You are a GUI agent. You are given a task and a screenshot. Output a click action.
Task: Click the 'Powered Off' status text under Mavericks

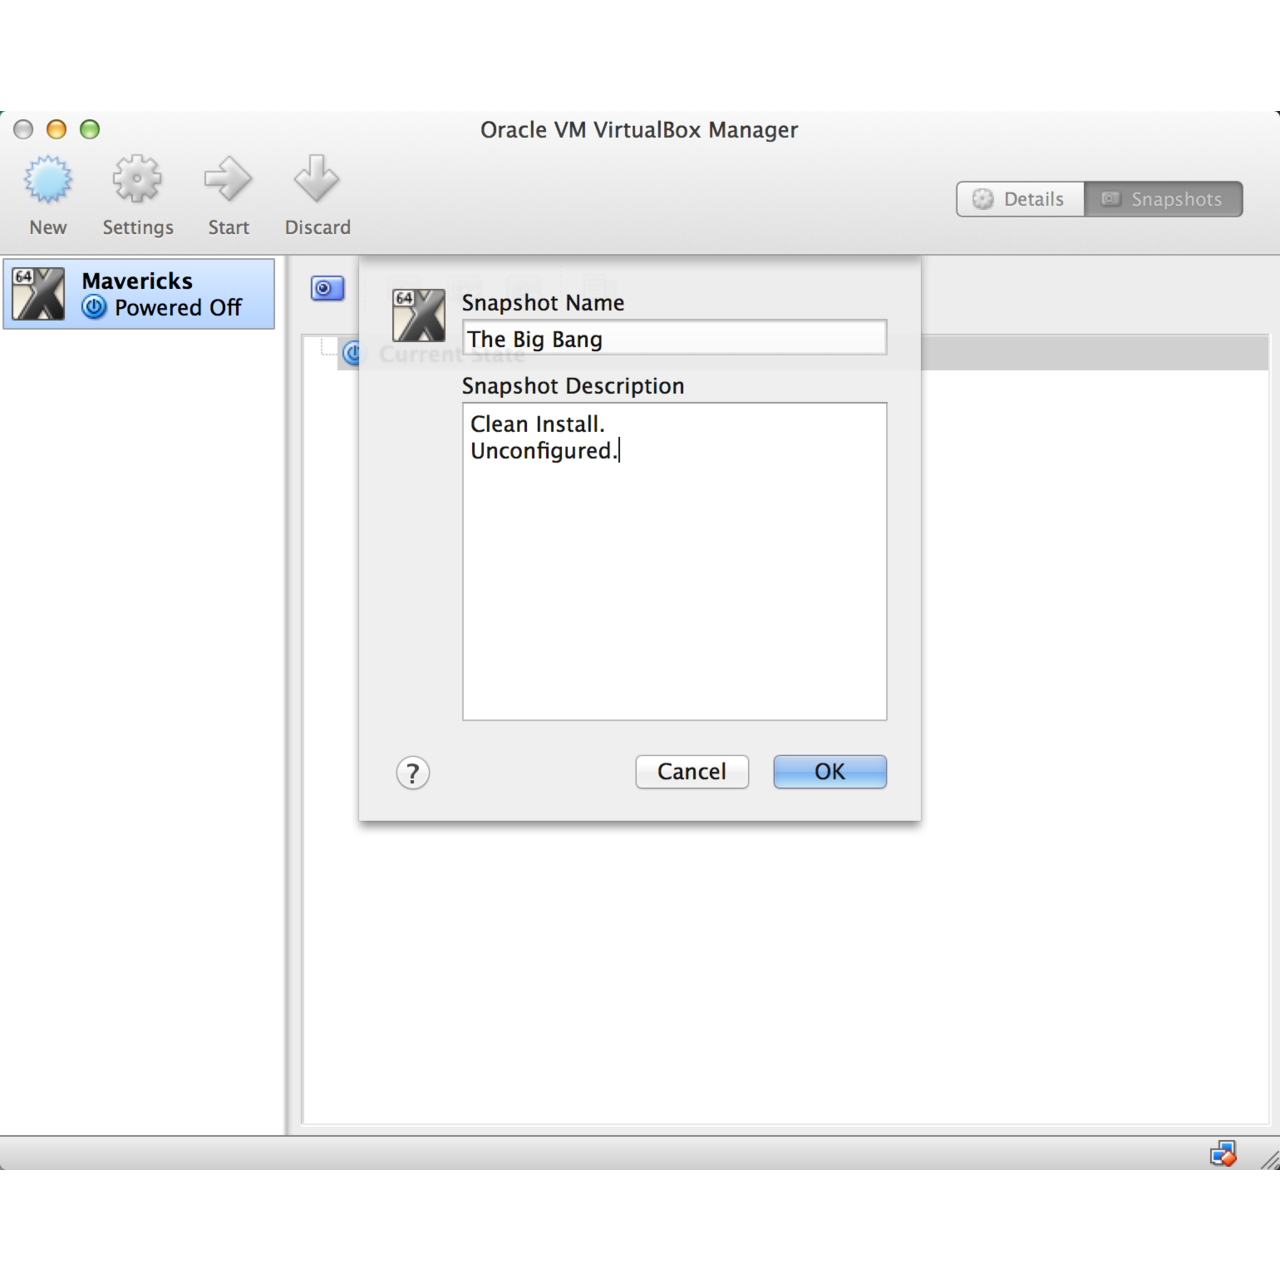pos(178,308)
